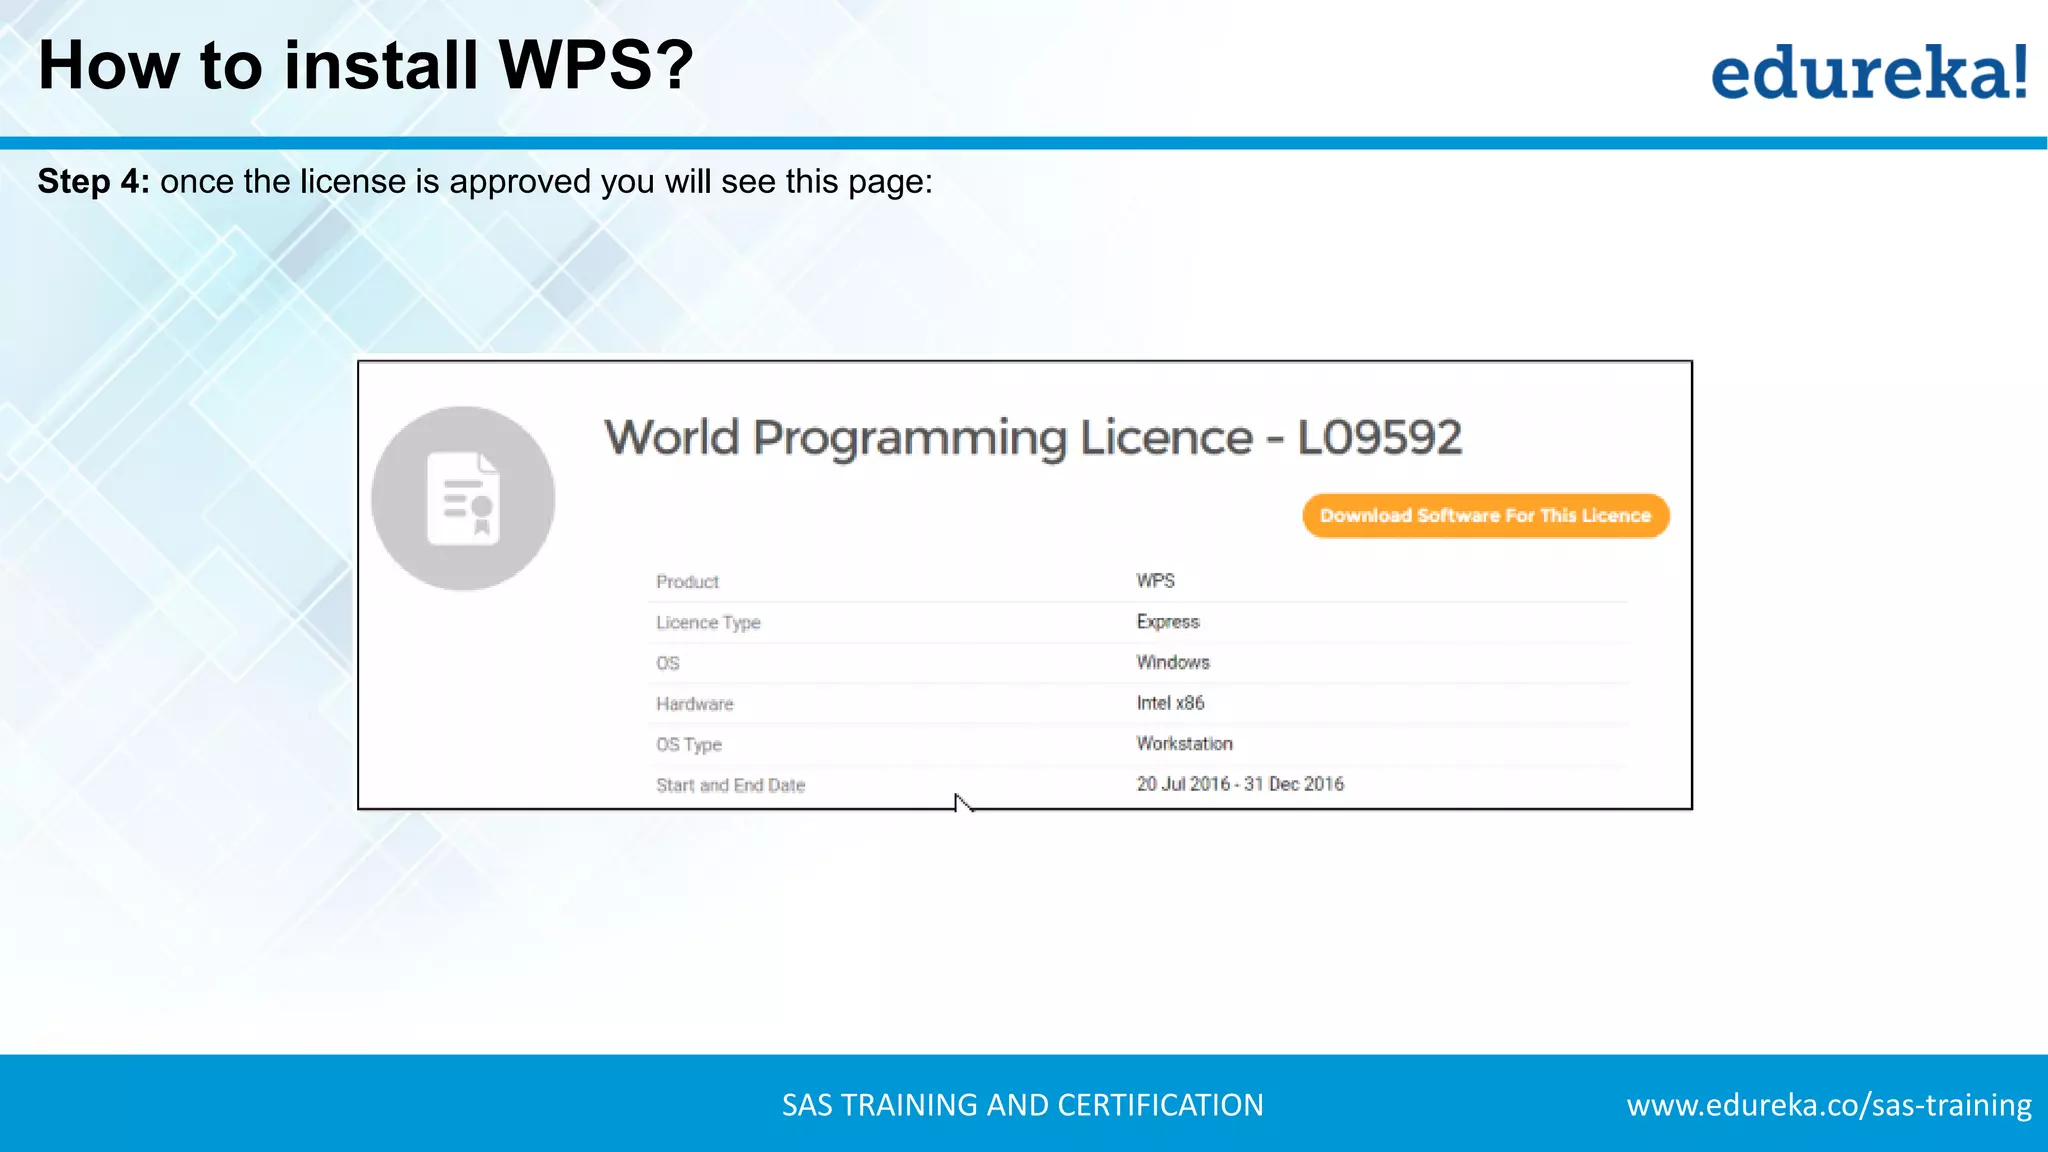
Task: Click the grey licence certificate icon
Action: pos(463,498)
